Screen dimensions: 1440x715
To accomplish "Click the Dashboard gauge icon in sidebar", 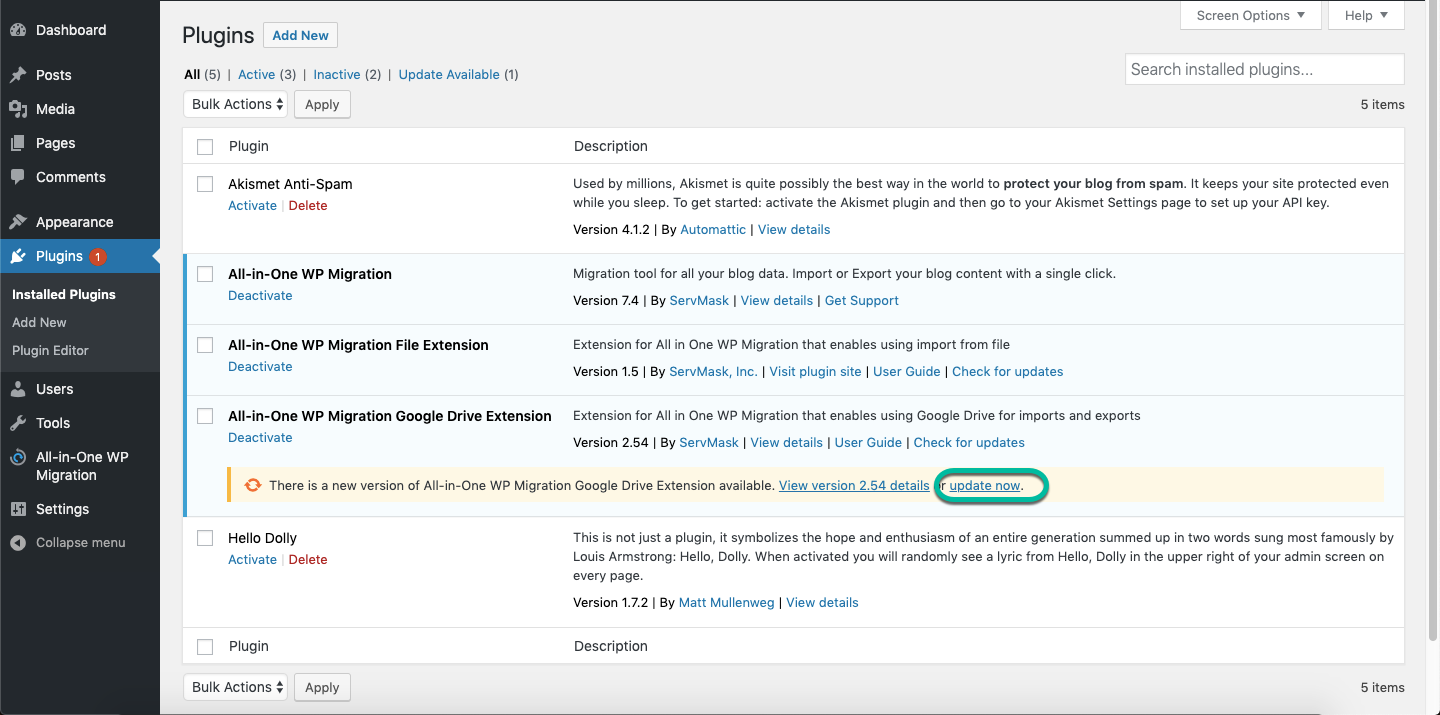I will point(18,30).
